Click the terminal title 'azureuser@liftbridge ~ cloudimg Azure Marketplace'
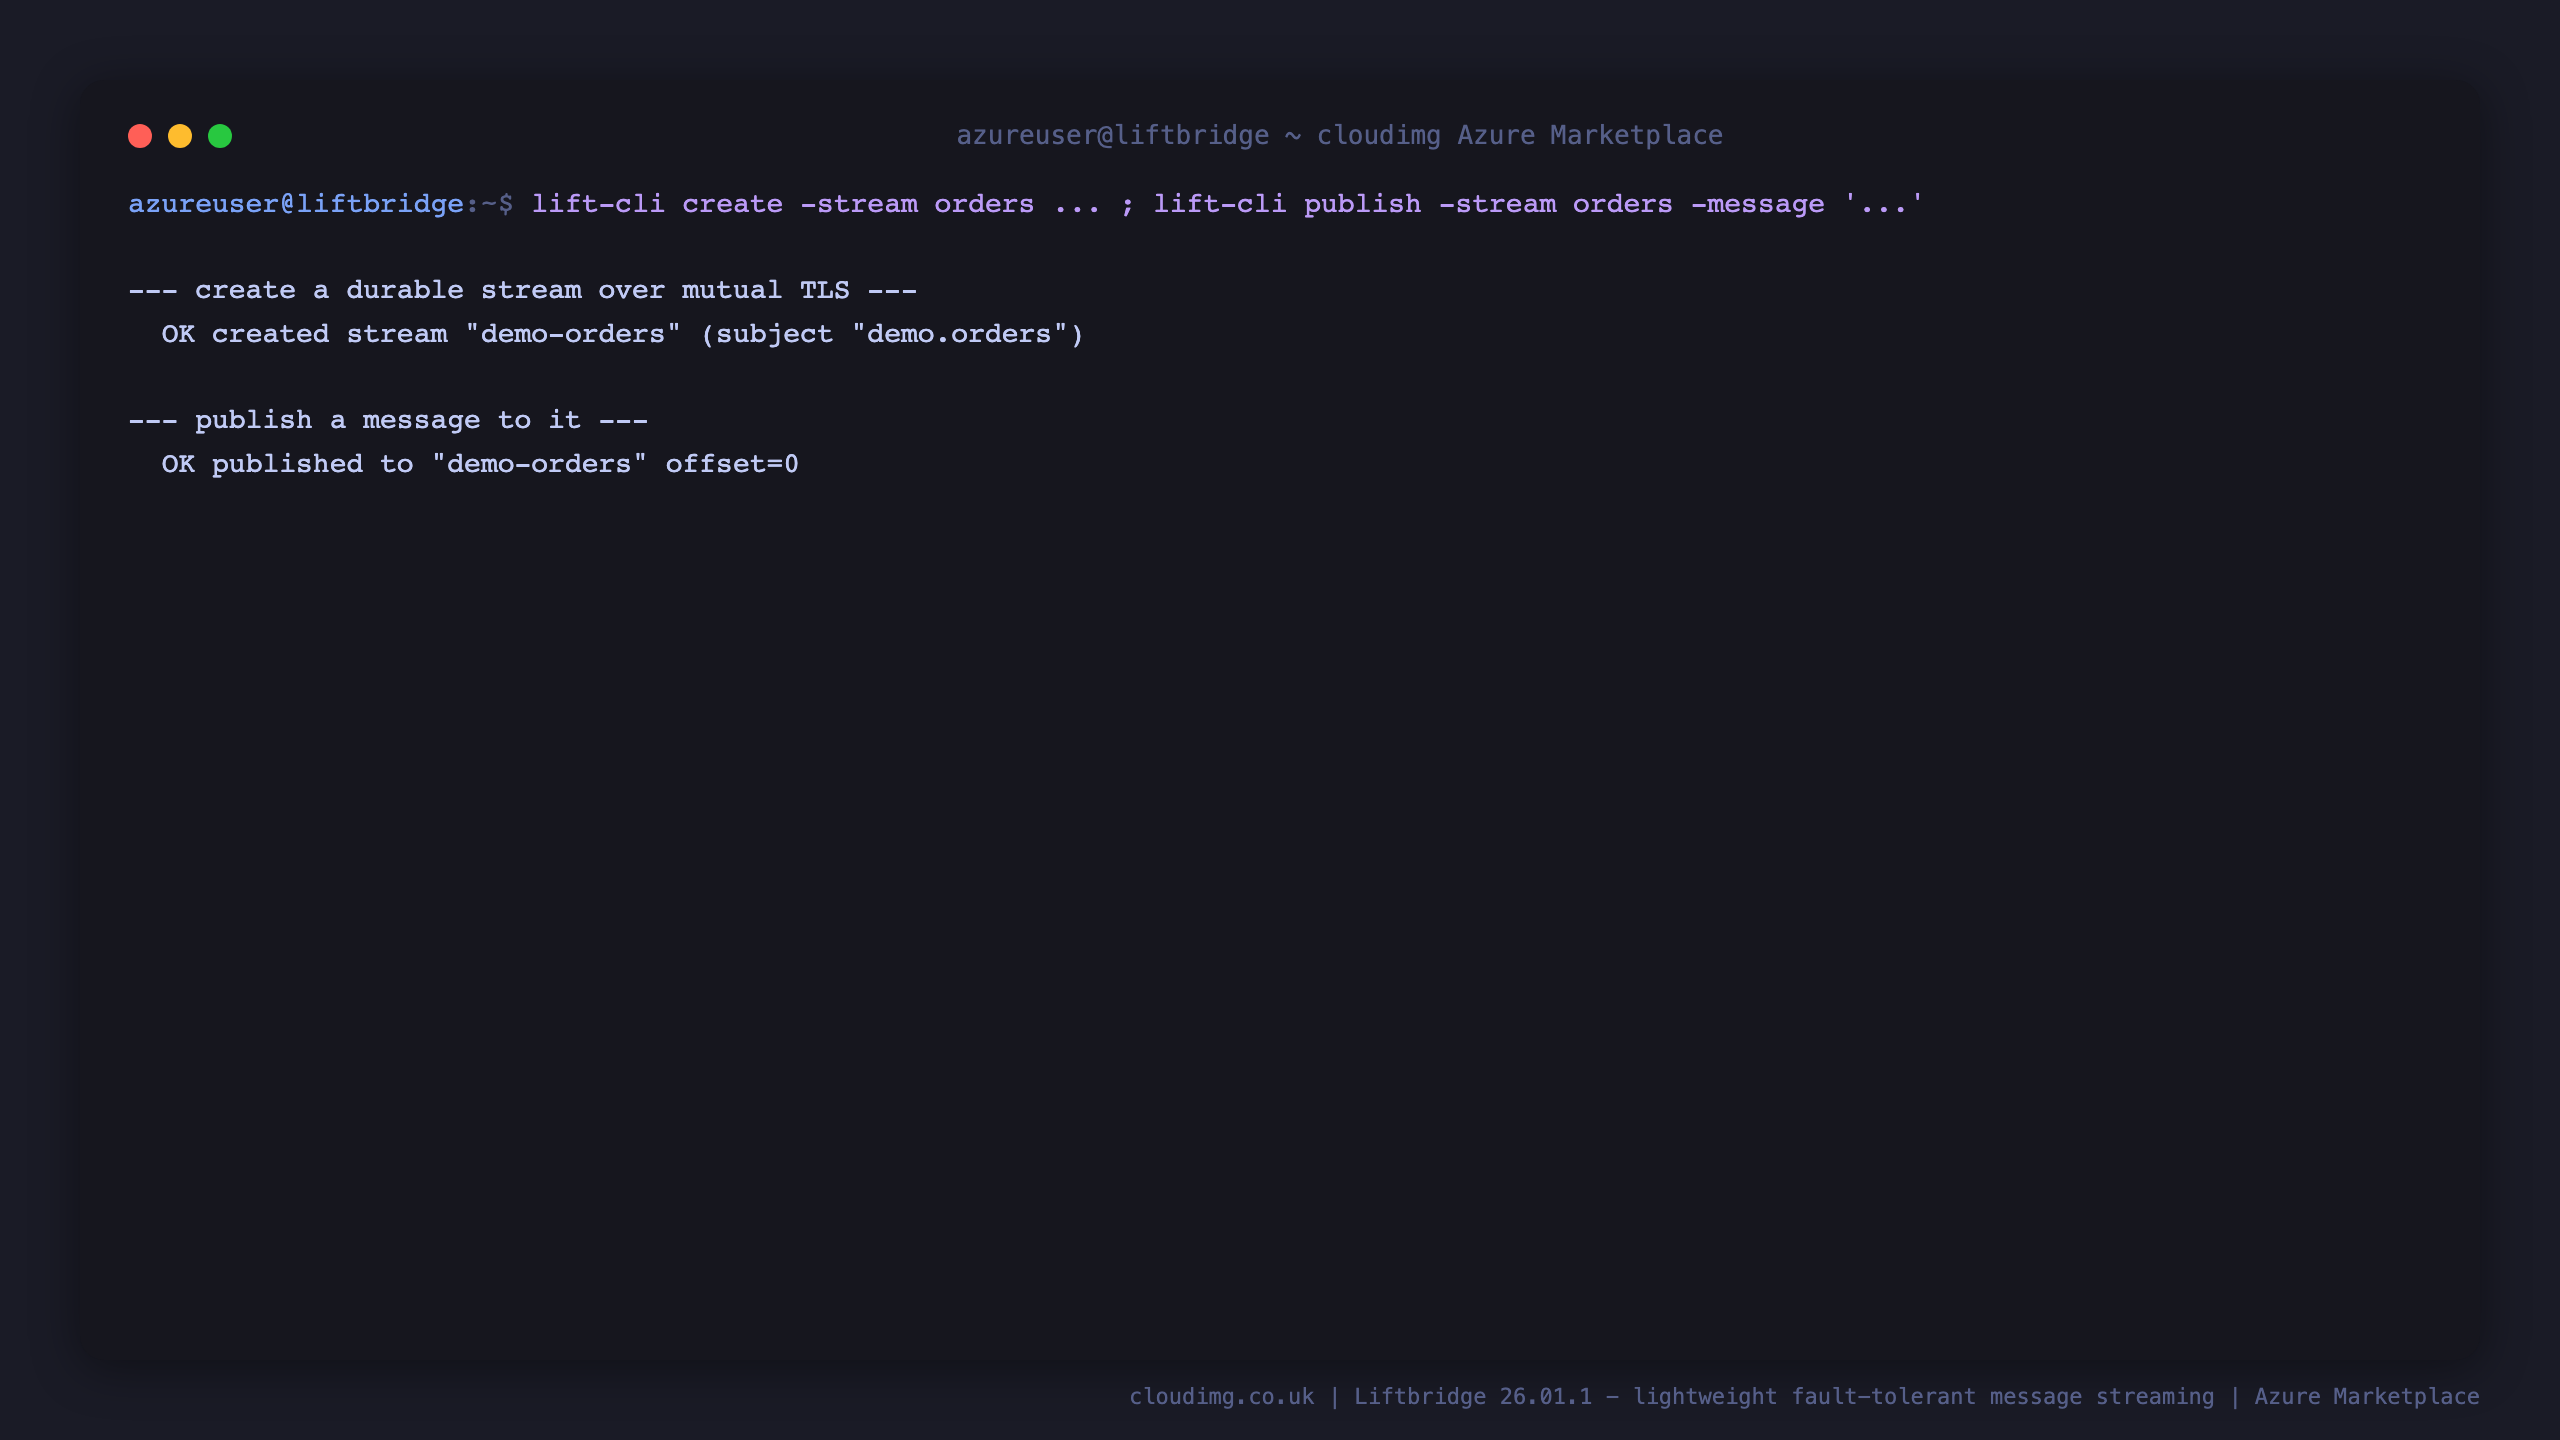 coord(1340,135)
